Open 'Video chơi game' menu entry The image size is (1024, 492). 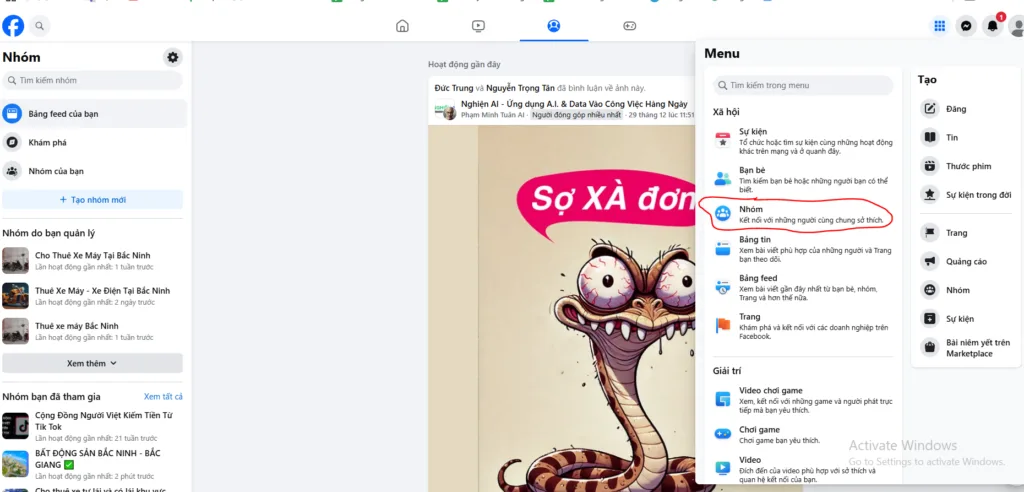[803, 400]
